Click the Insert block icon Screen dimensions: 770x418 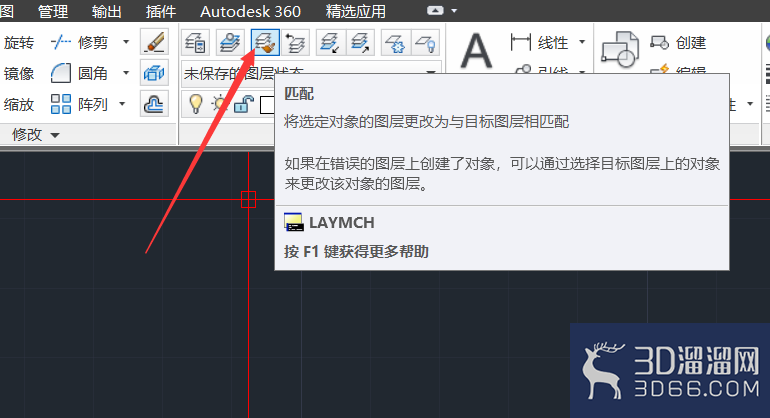620,49
